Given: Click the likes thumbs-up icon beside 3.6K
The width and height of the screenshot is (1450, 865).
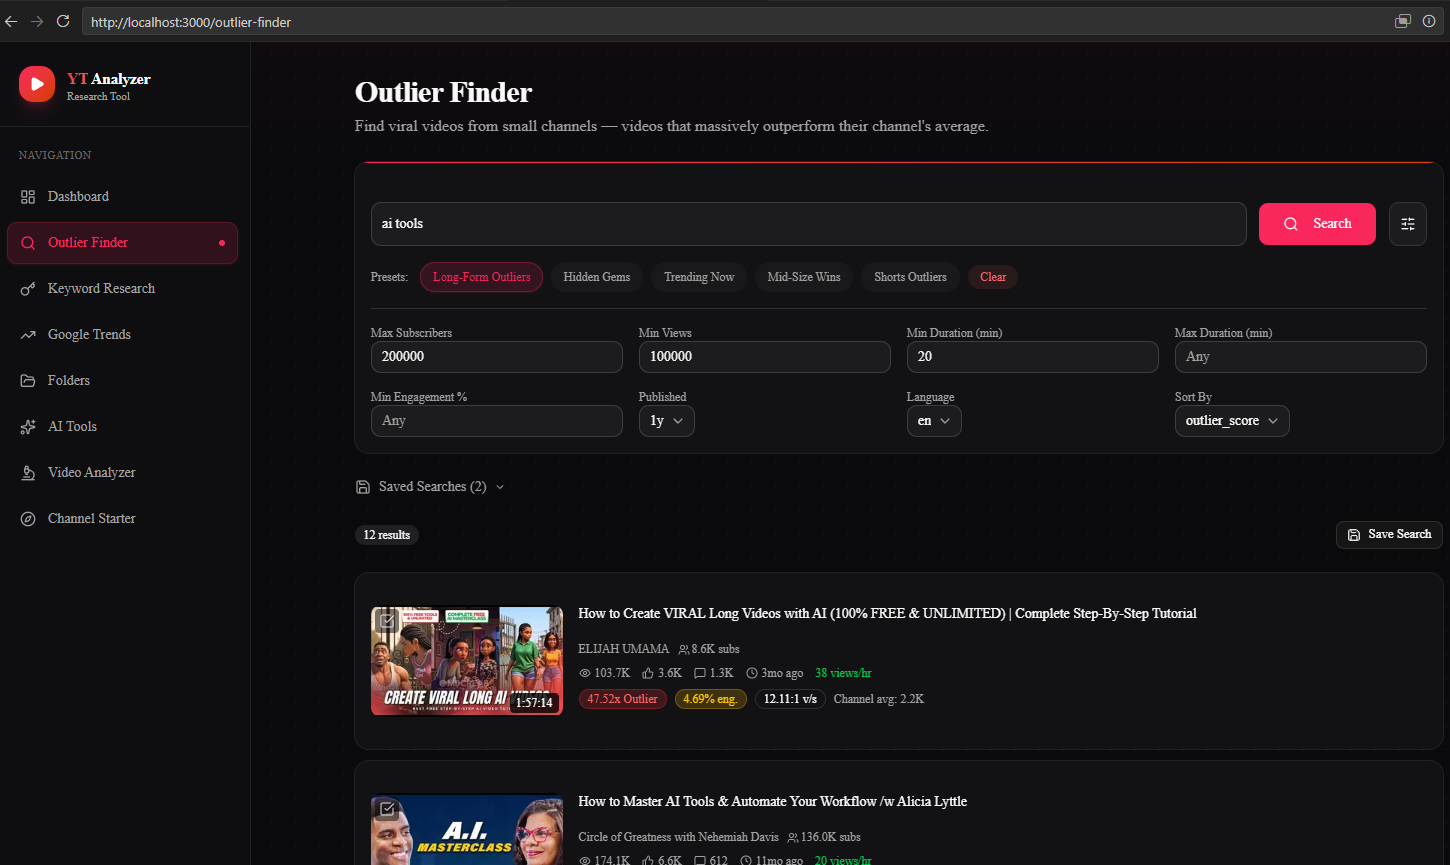Looking at the screenshot, I should pyautogui.click(x=647, y=673).
